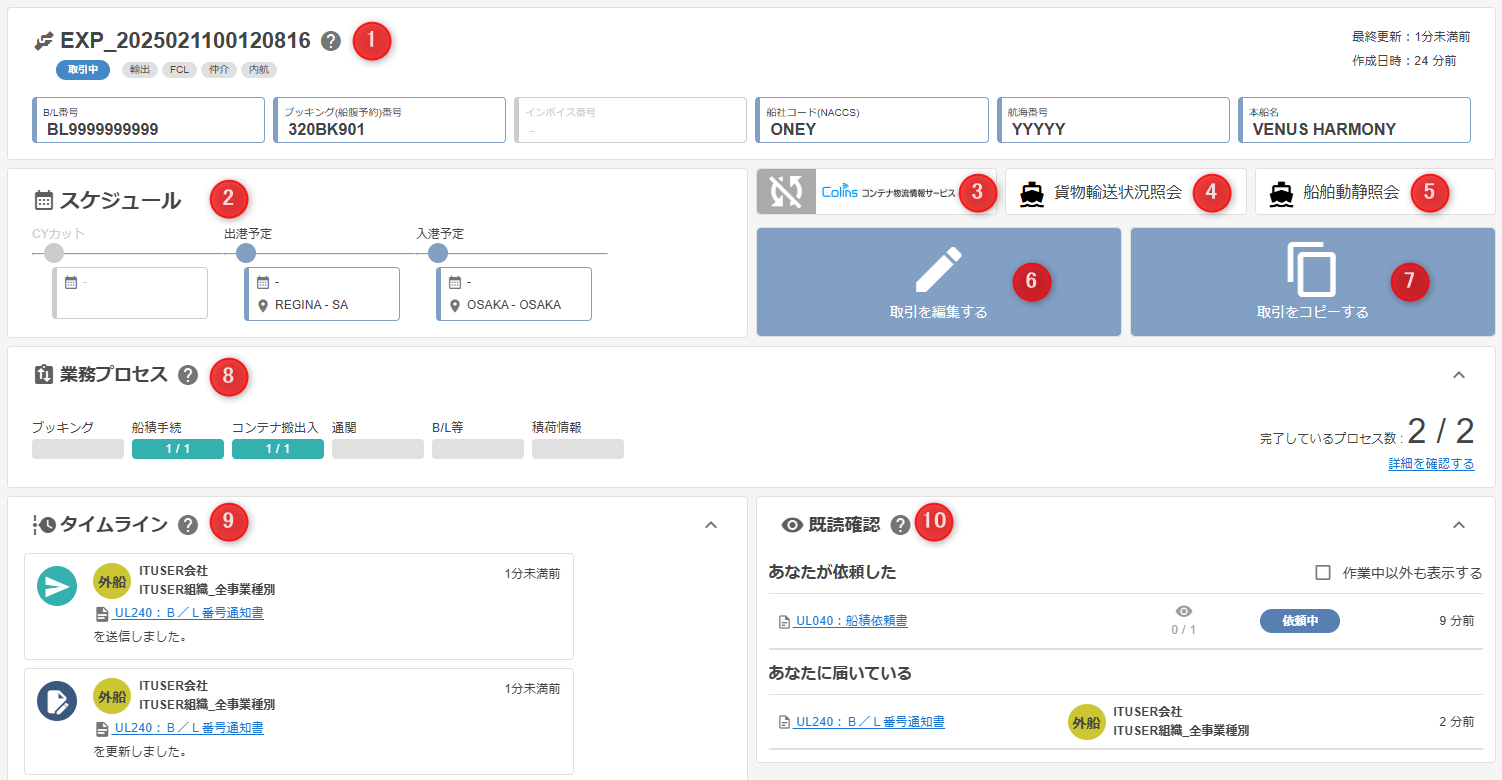
Task: Collapse the タイムライン panel
Action: point(711,525)
